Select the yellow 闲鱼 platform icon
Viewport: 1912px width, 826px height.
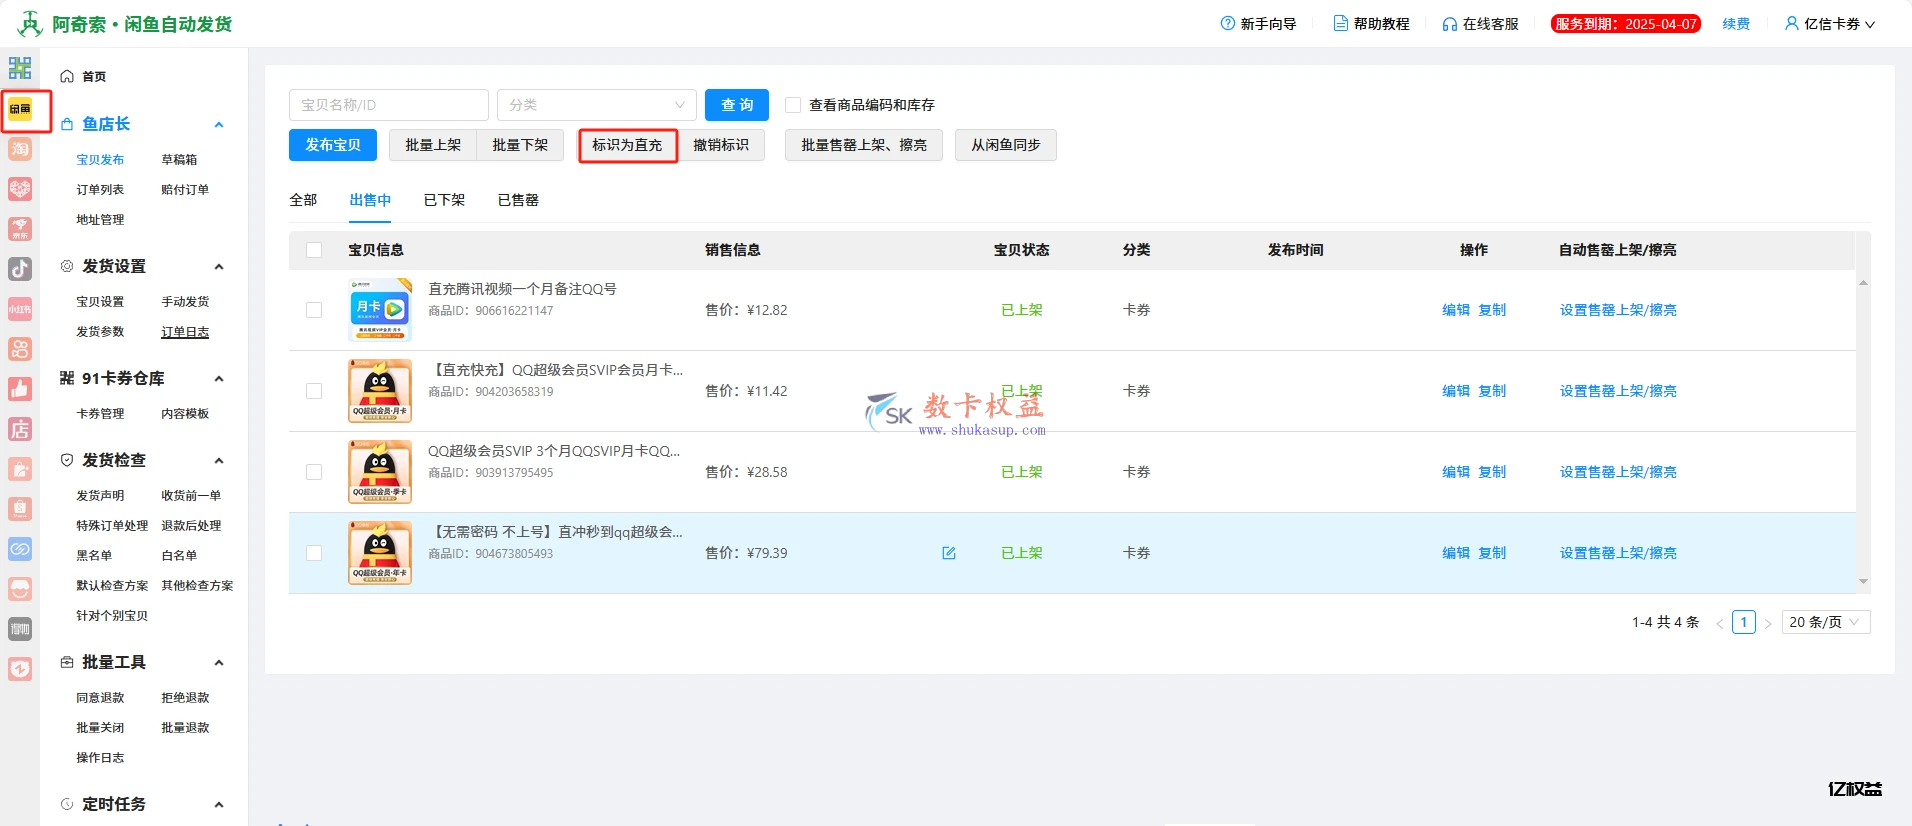point(20,108)
